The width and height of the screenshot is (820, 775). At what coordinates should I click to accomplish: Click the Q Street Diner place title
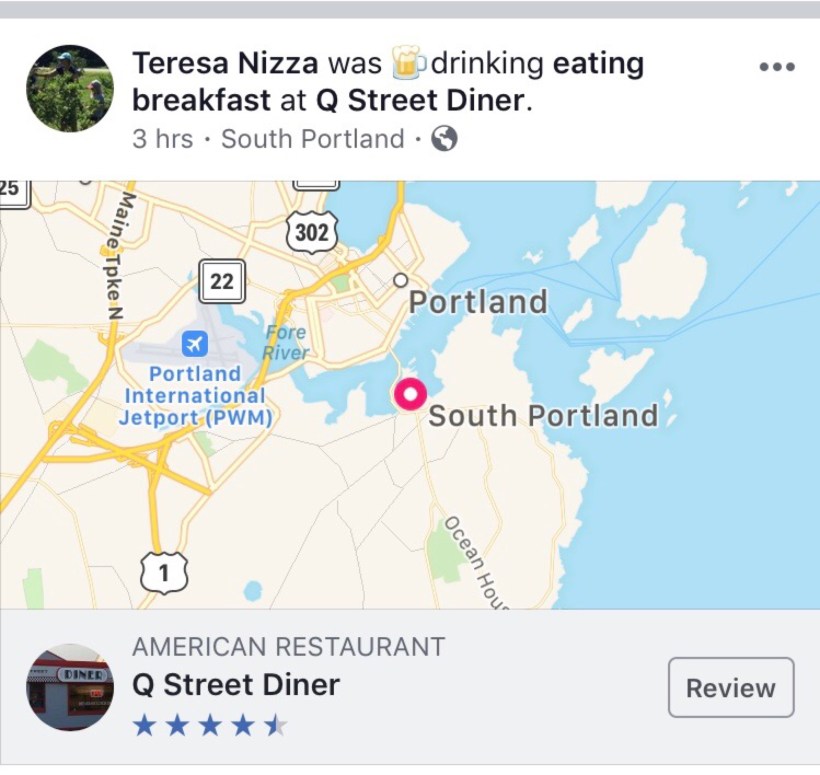[x=236, y=685]
